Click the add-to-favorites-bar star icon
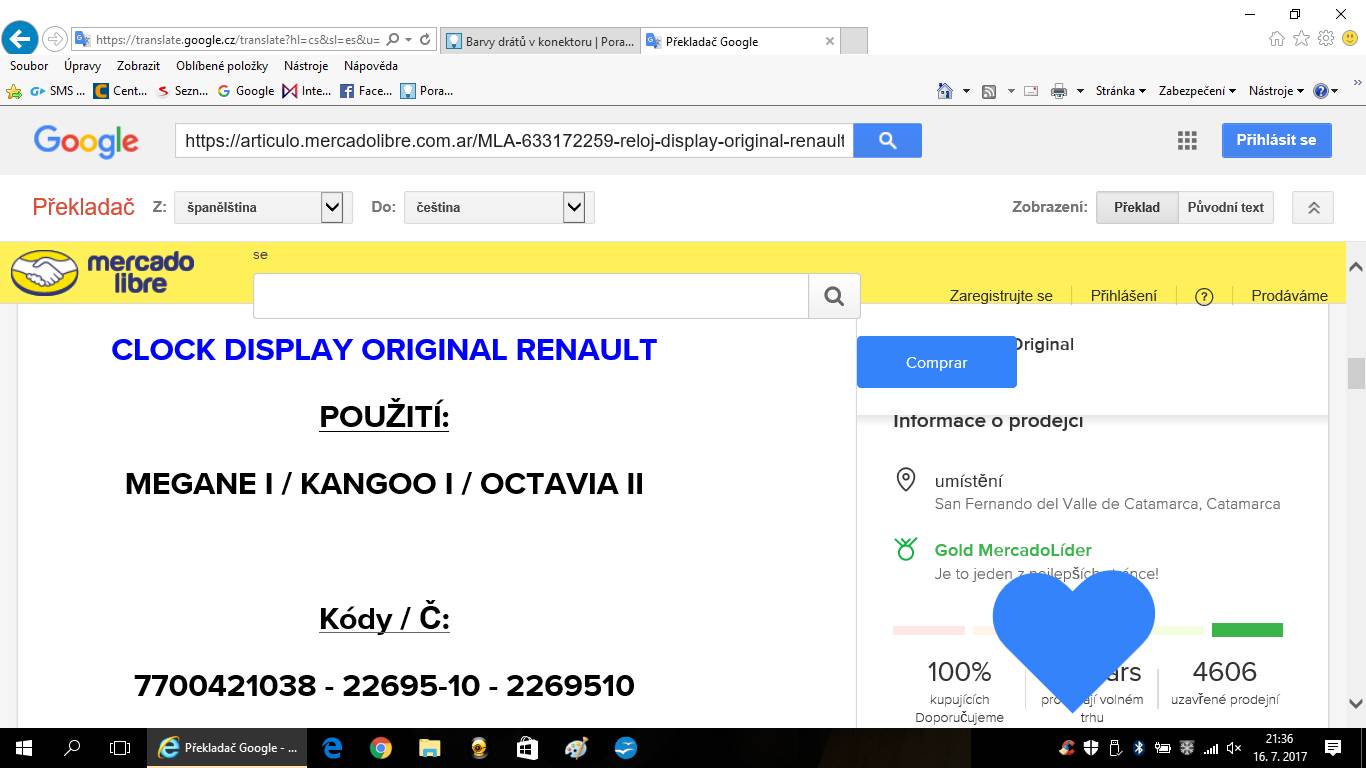 14,91
